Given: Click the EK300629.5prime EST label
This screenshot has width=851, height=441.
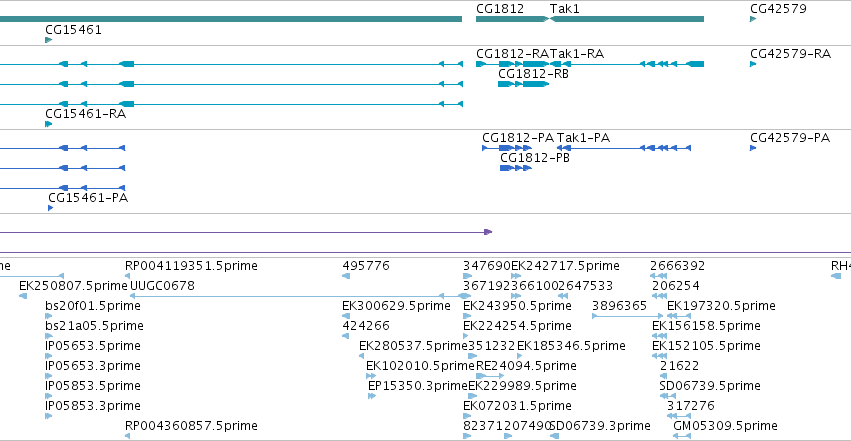Looking at the screenshot, I should pos(396,306).
